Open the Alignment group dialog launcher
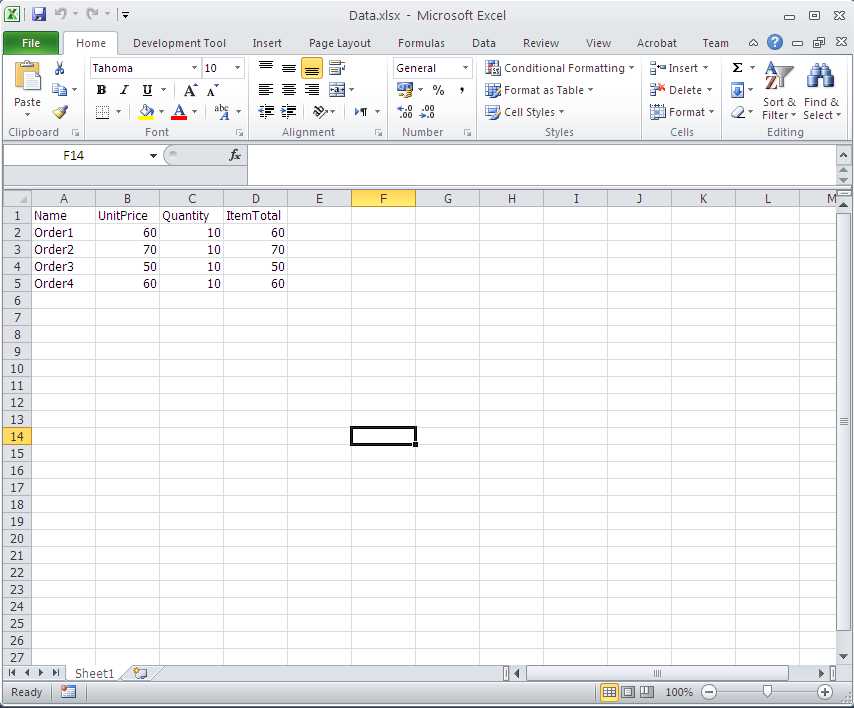854x708 pixels. point(379,132)
